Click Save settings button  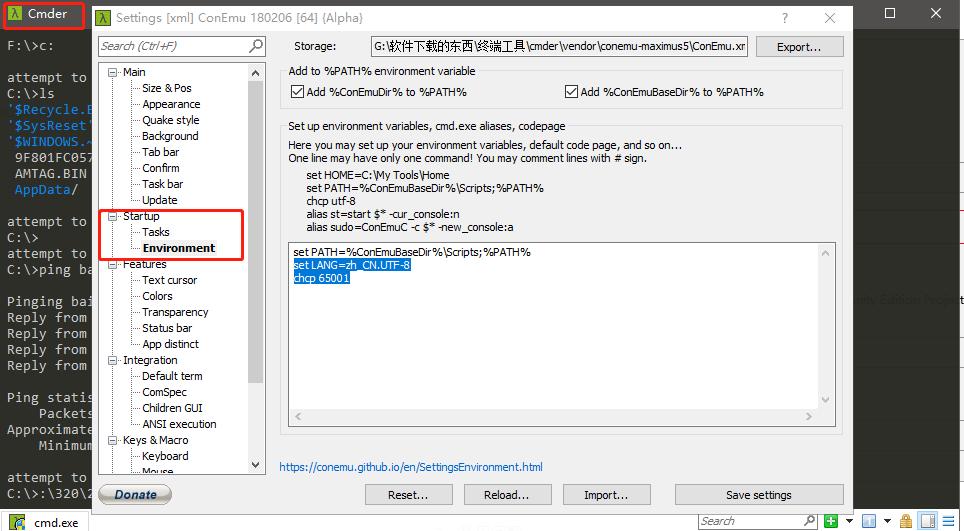tap(759, 495)
